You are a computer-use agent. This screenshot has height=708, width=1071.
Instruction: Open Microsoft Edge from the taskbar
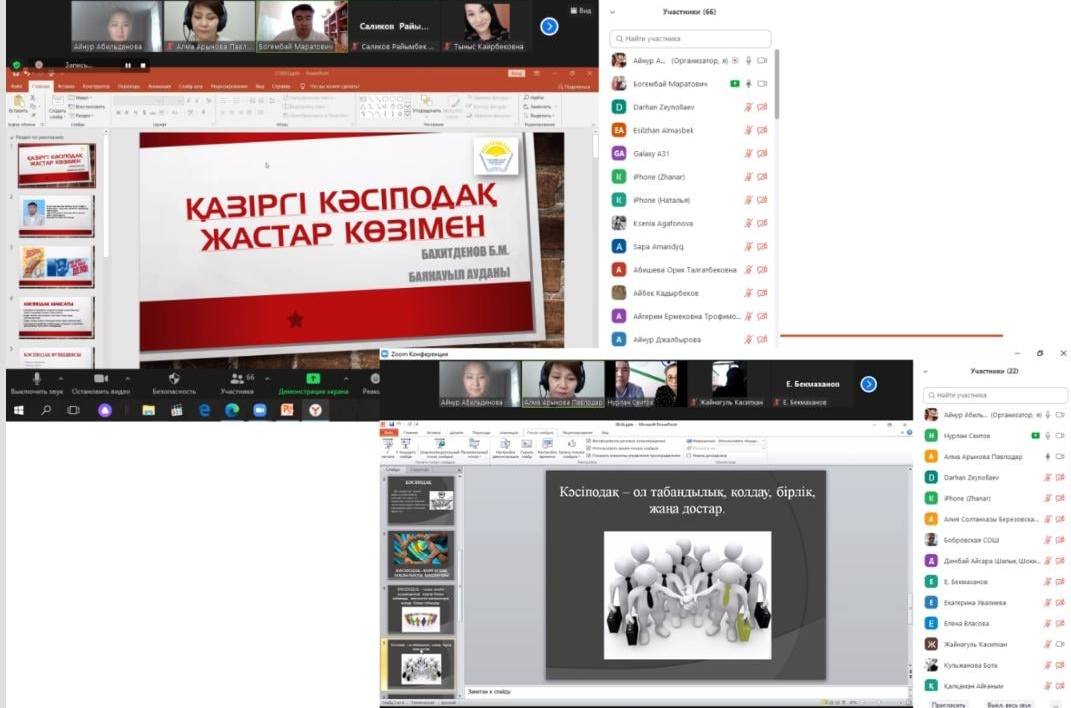click(x=232, y=410)
